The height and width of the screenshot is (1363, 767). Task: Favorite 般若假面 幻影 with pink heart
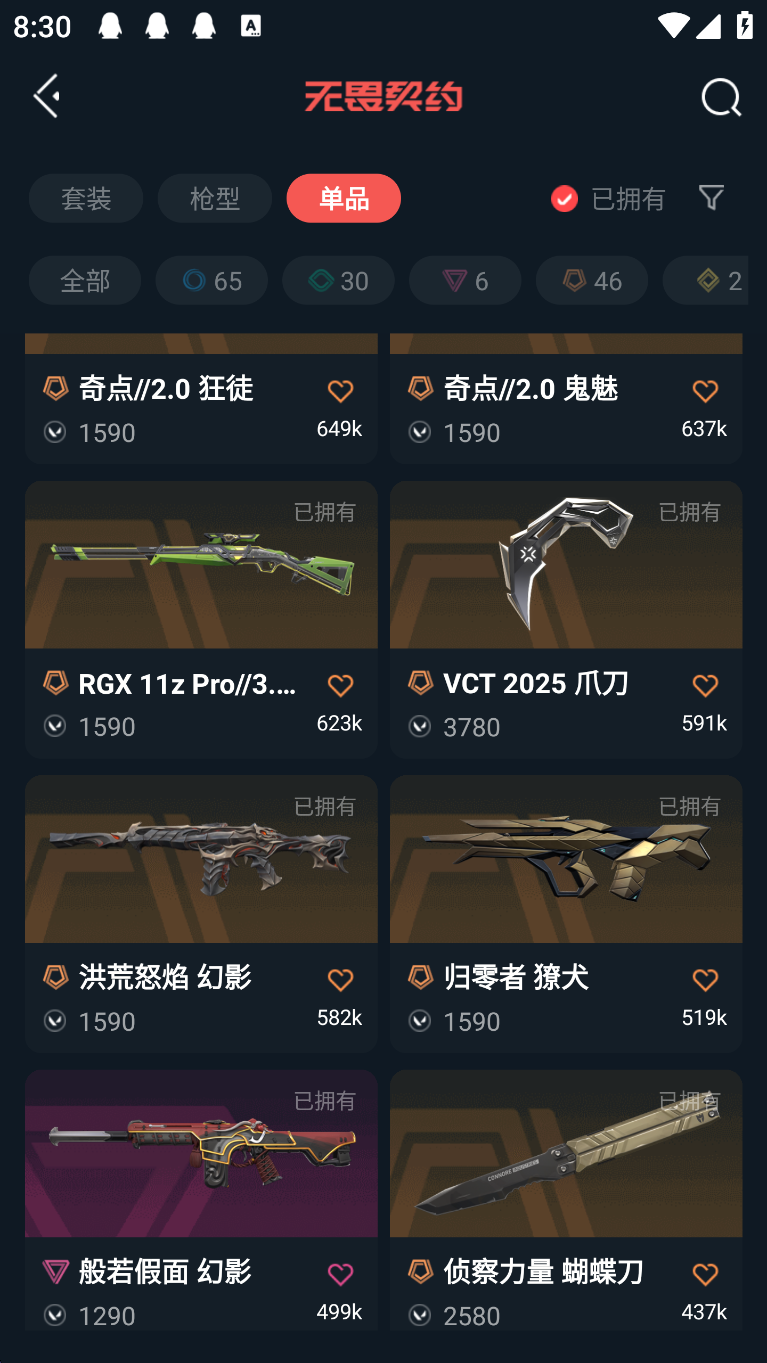(340, 1274)
